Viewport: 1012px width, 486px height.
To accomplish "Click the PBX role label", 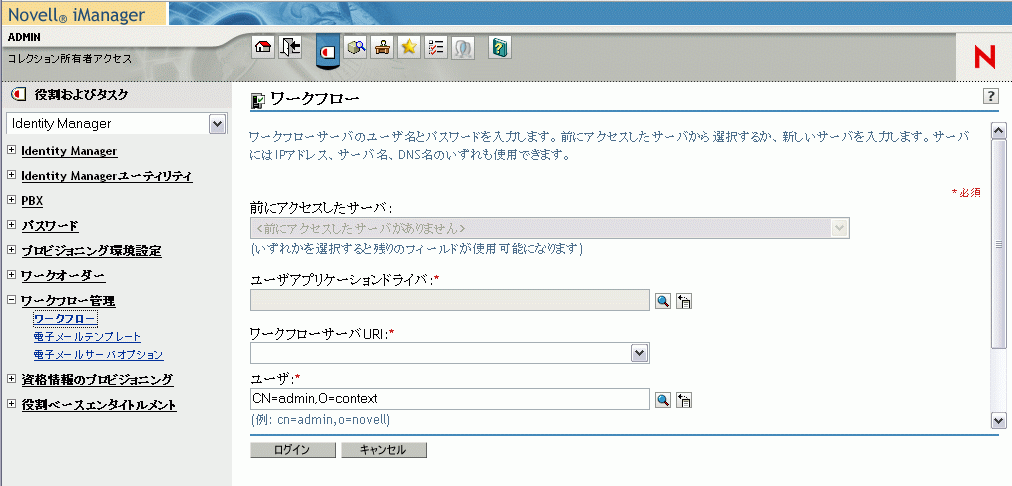I will tap(32, 201).
